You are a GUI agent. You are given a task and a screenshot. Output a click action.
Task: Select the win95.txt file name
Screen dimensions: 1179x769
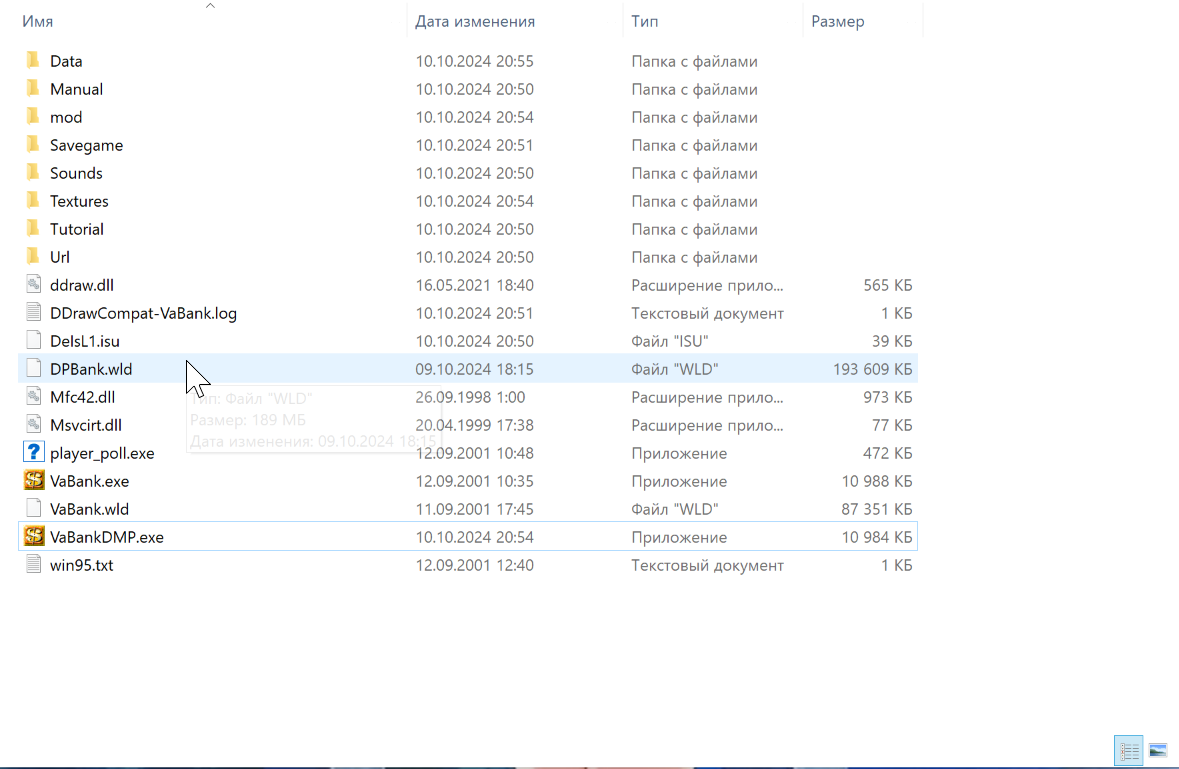pos(82,565)
